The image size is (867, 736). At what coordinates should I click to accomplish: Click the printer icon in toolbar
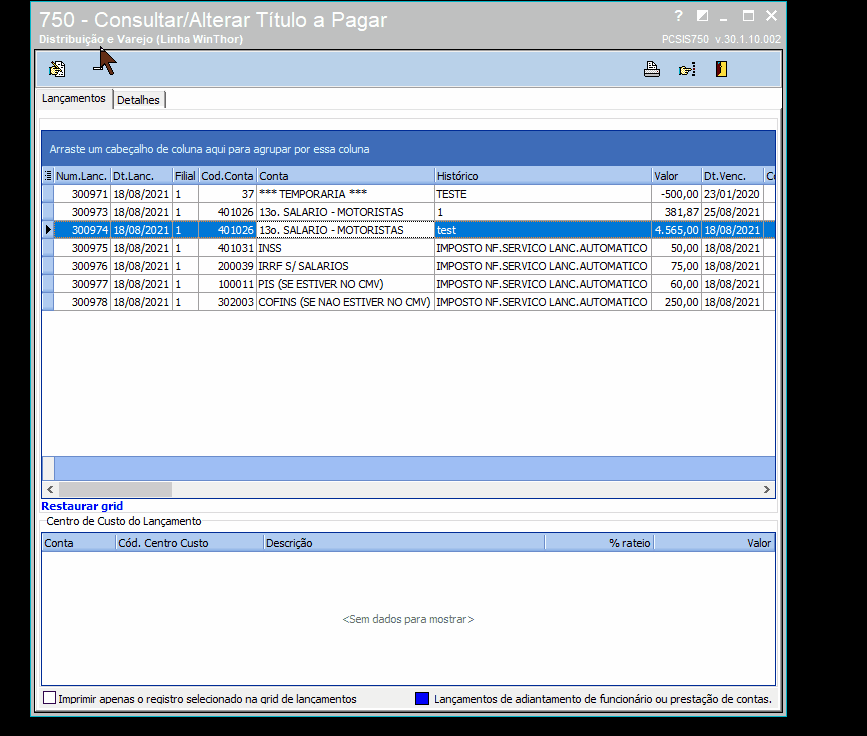[x=652, y=69]
